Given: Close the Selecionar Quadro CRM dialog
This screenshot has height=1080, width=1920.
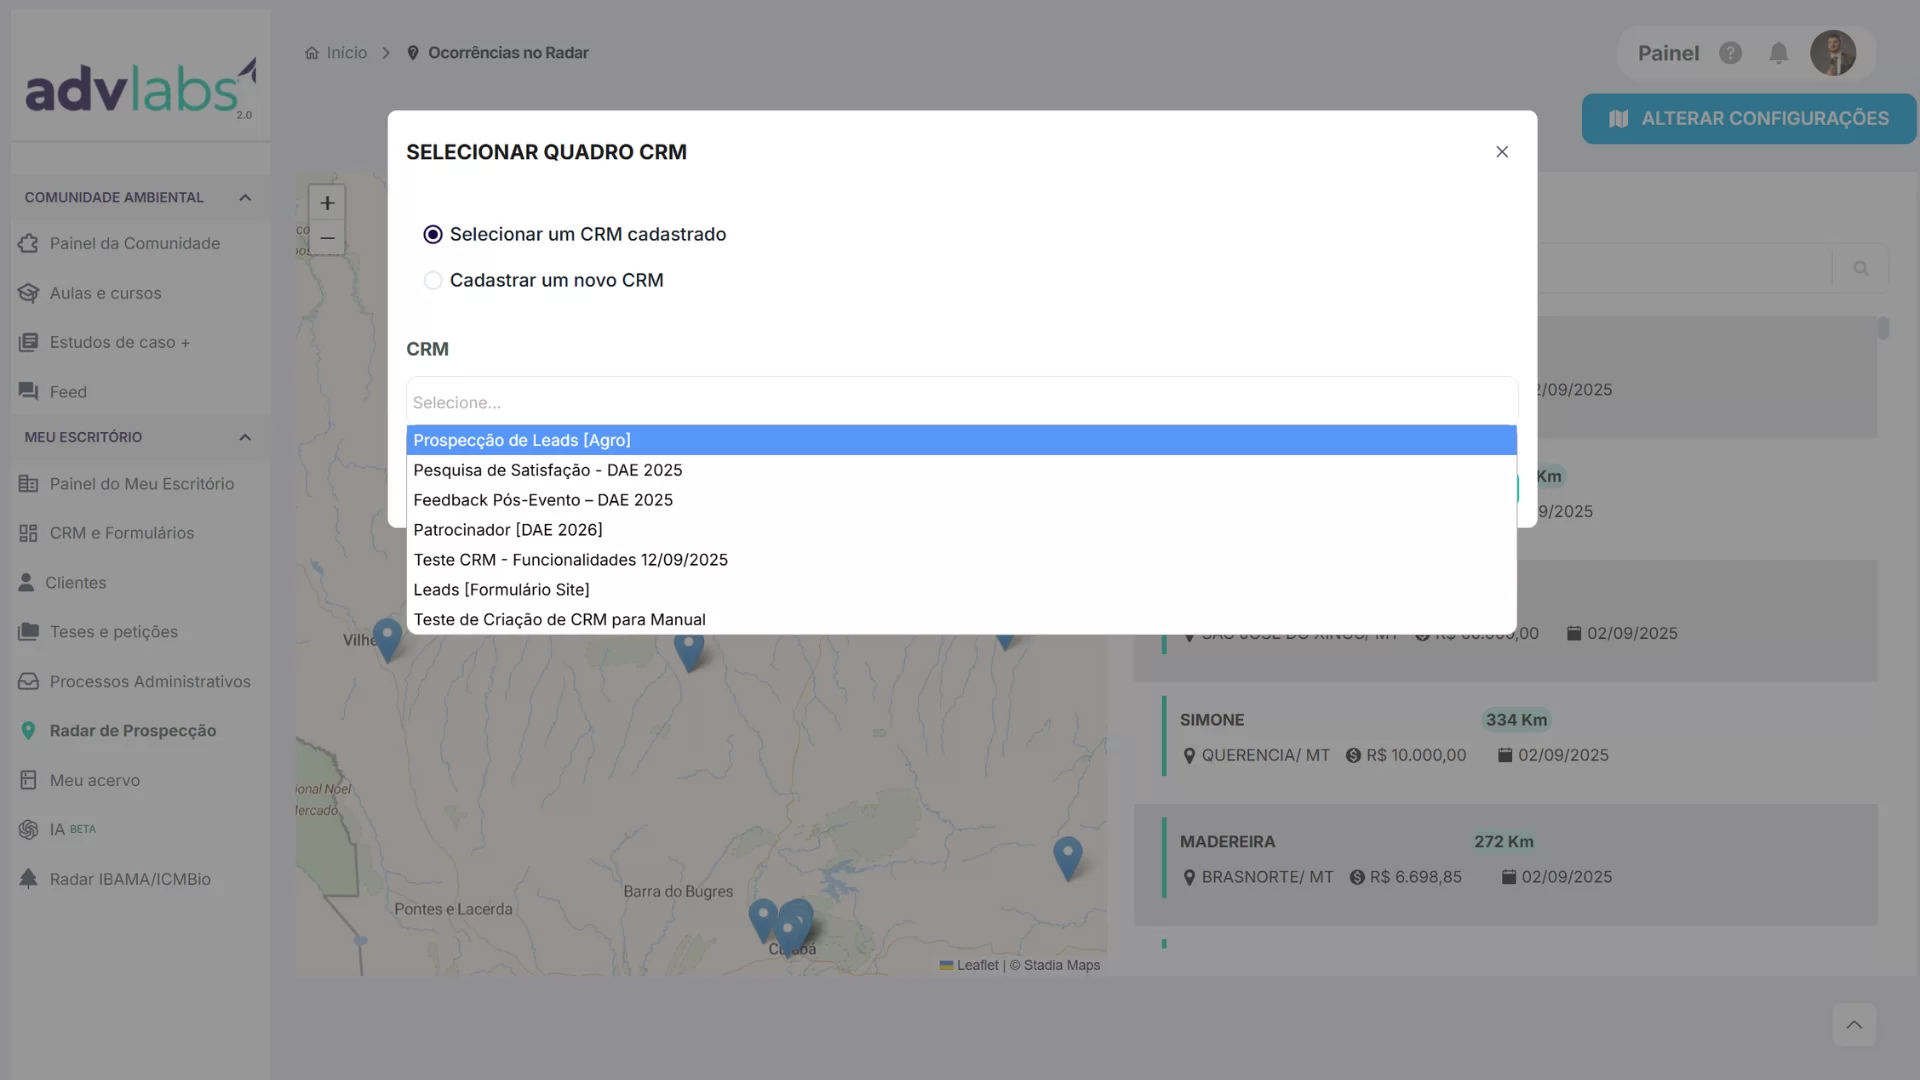Looking at the screenshot, I should (1501, 152).
